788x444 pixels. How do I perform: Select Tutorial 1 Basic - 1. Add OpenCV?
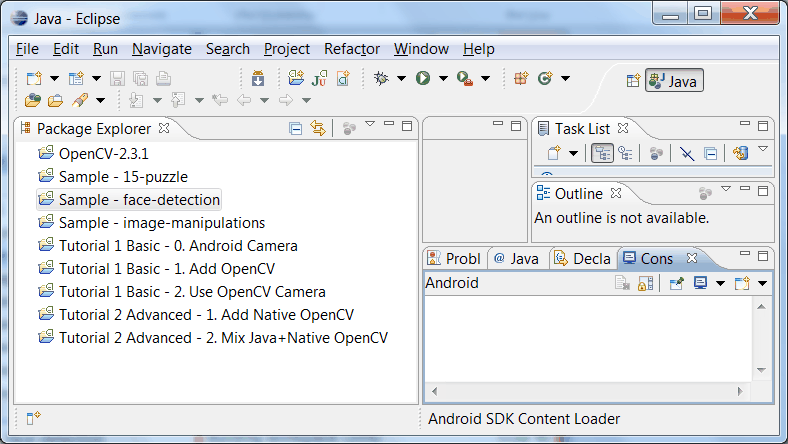157,269
